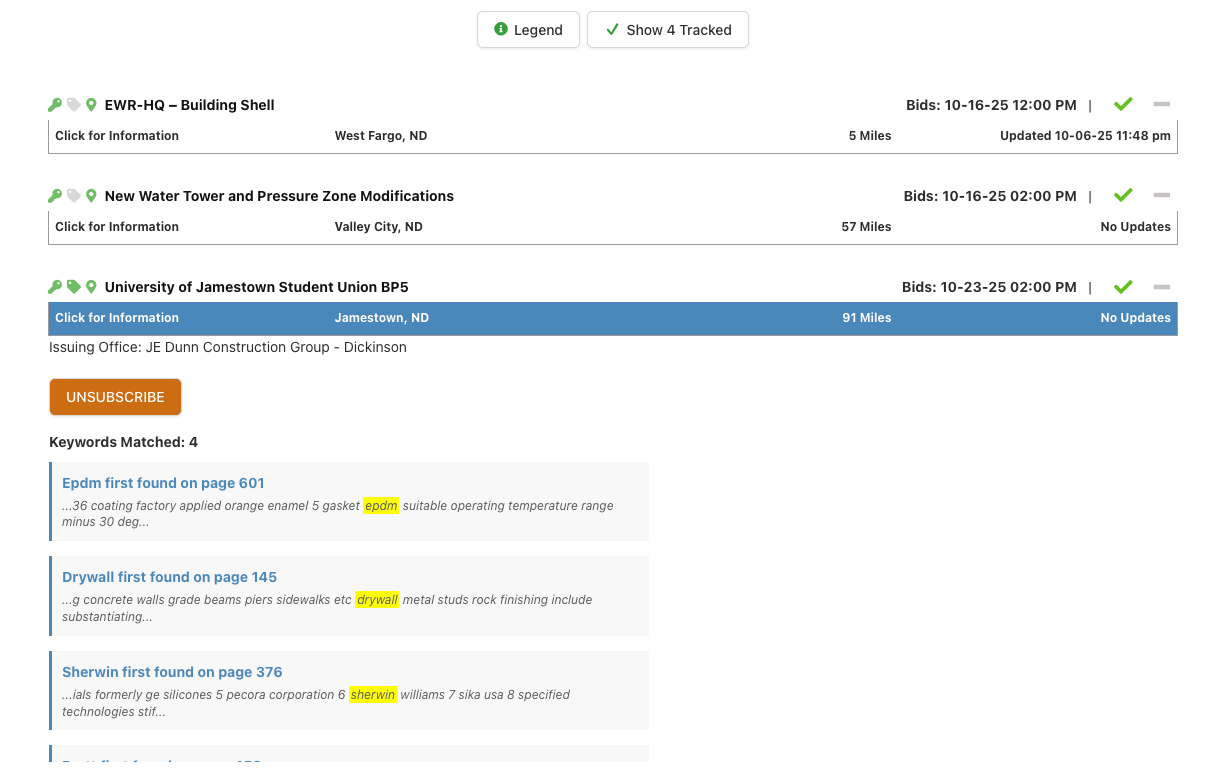Screen dimensions: 1229x773
Task: Click green tag icon for University of Jamestown
Action: [x=73, y=287]
